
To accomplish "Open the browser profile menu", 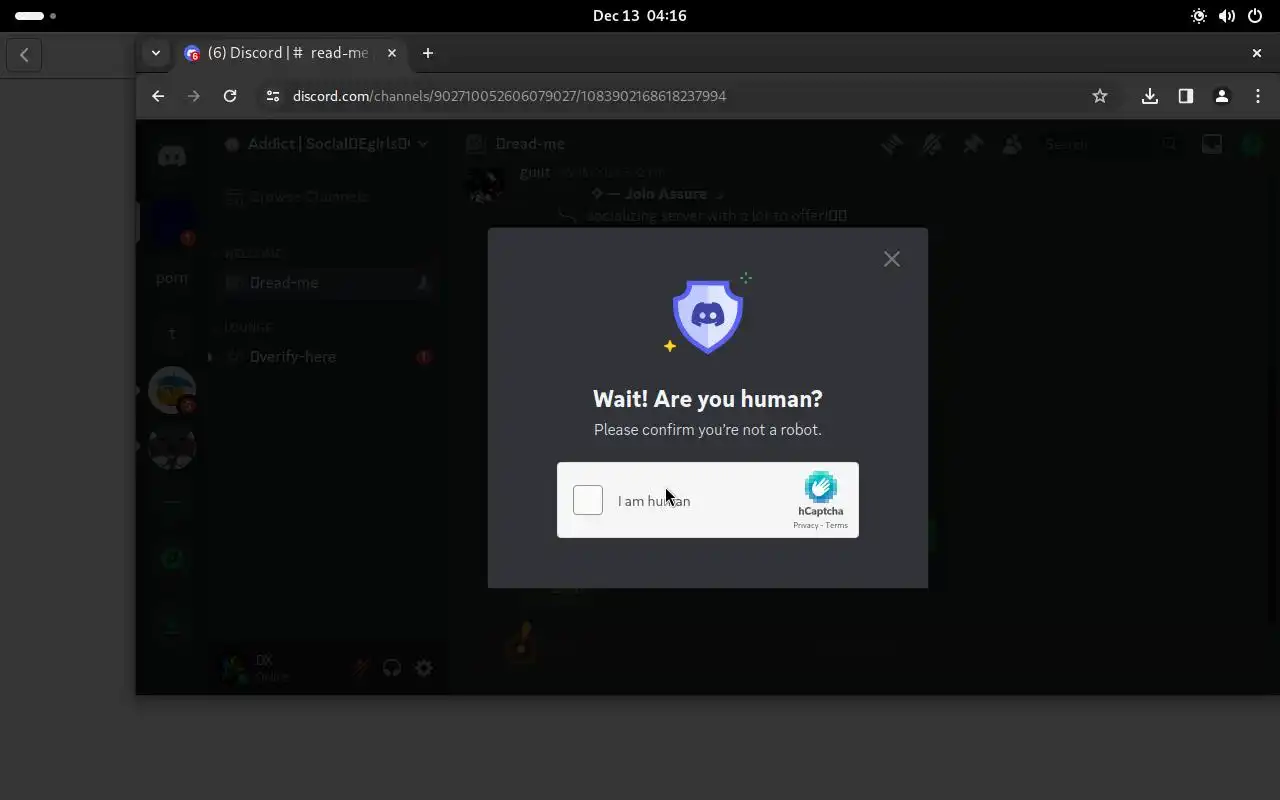I will tap(1222, 96).
